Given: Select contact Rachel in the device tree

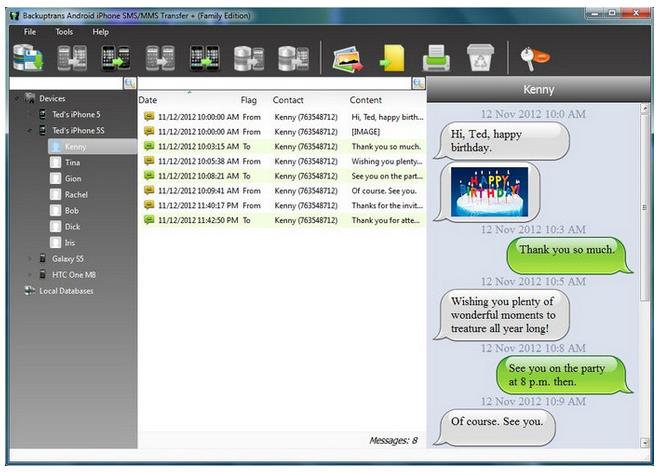Looking at the screenshot, I should coord(76,194).
